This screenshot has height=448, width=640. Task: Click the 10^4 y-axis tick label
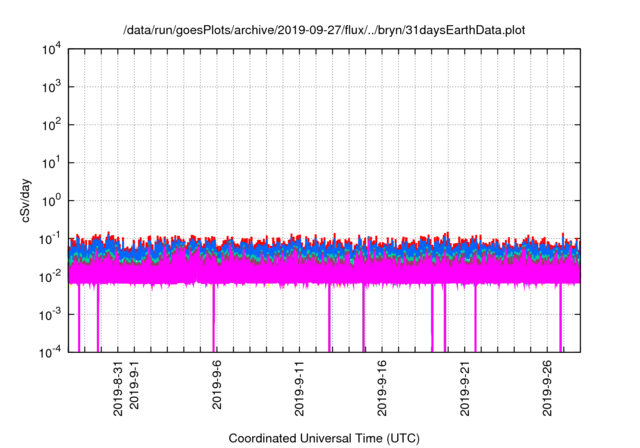[x=51, y=50]
